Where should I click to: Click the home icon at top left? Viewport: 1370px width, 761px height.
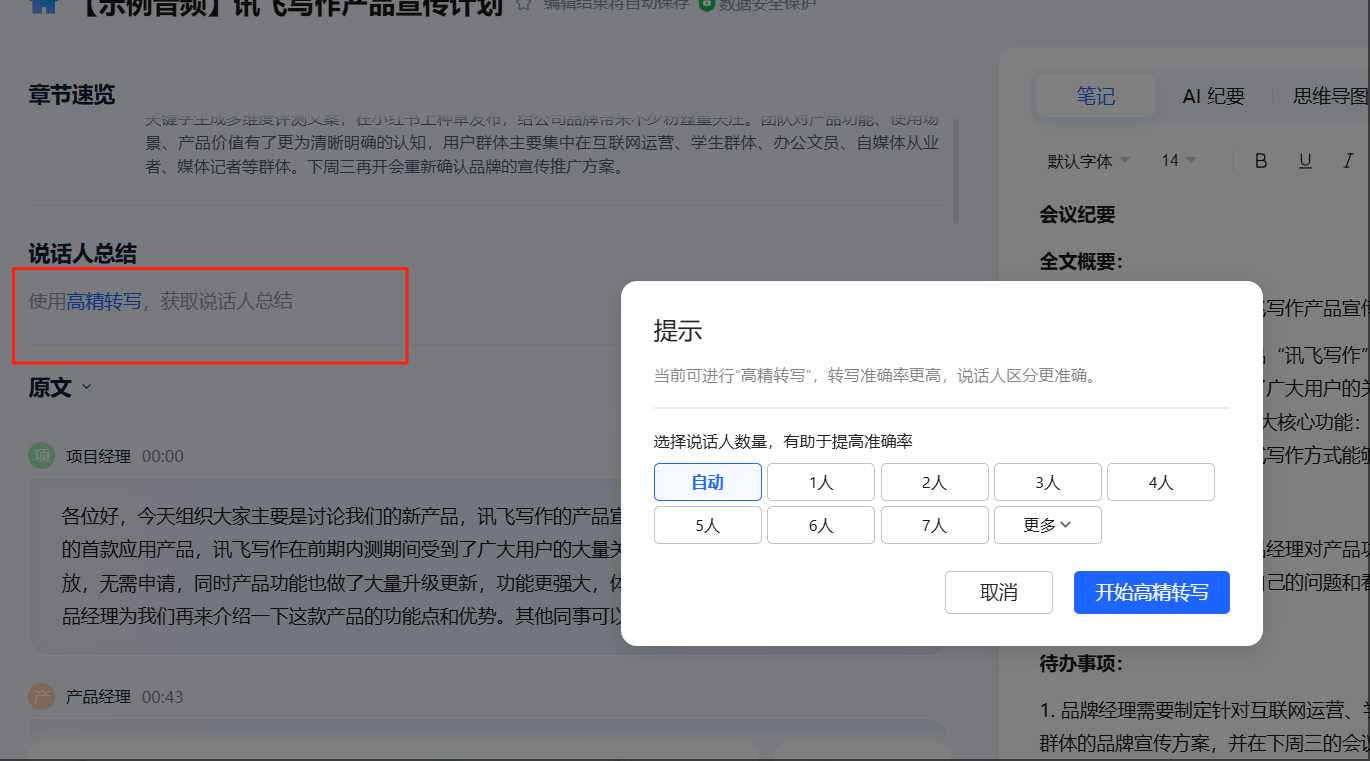click(43, 5)
